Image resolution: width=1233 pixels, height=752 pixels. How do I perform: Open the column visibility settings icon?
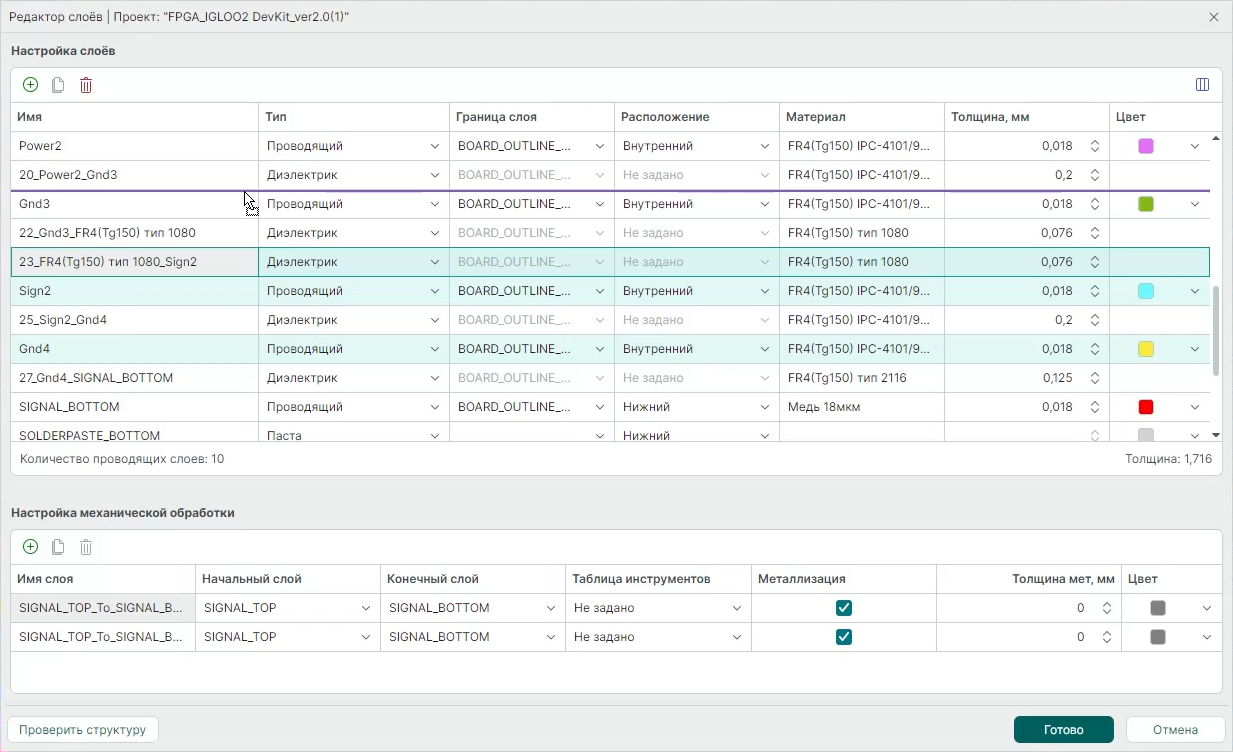[1202, 85]
